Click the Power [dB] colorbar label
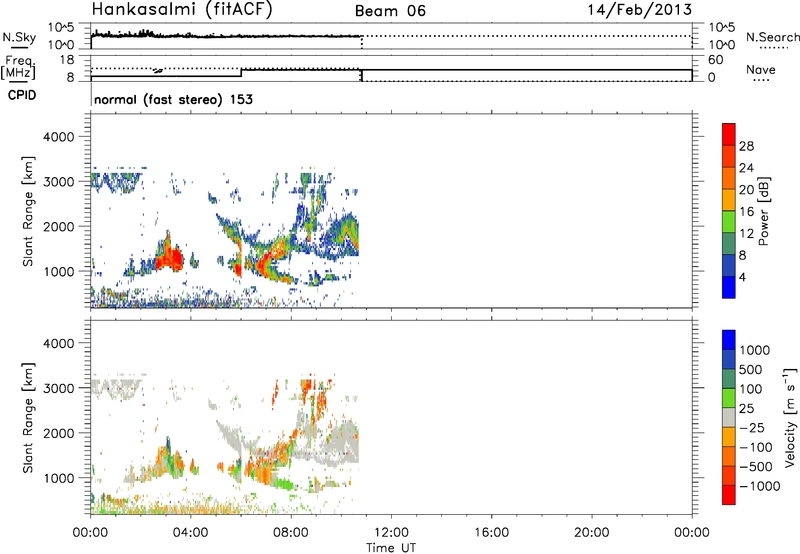 pyautogui.click(x=763, y=211)
